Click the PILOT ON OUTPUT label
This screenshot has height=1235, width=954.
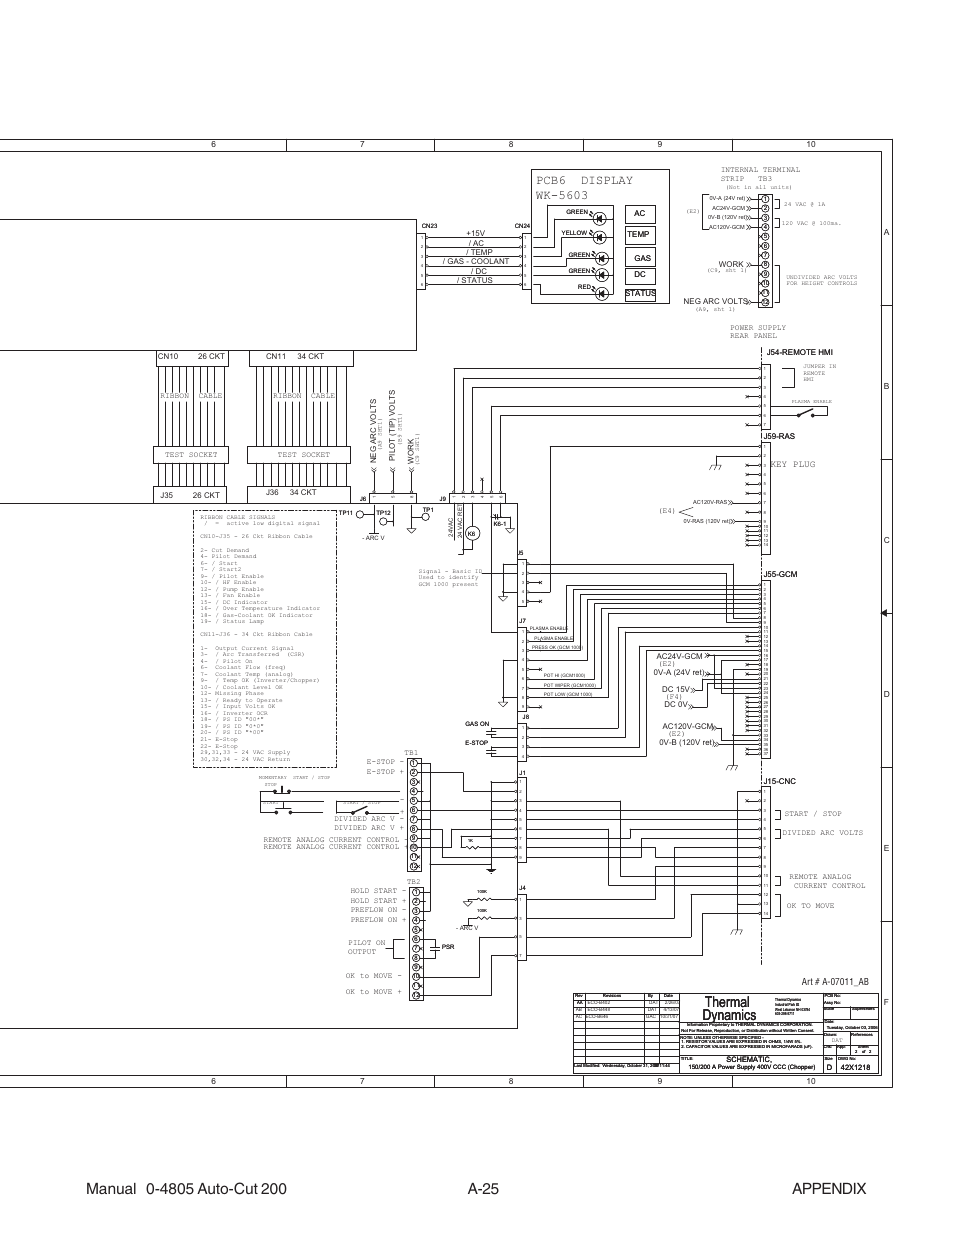pos(366,947)
